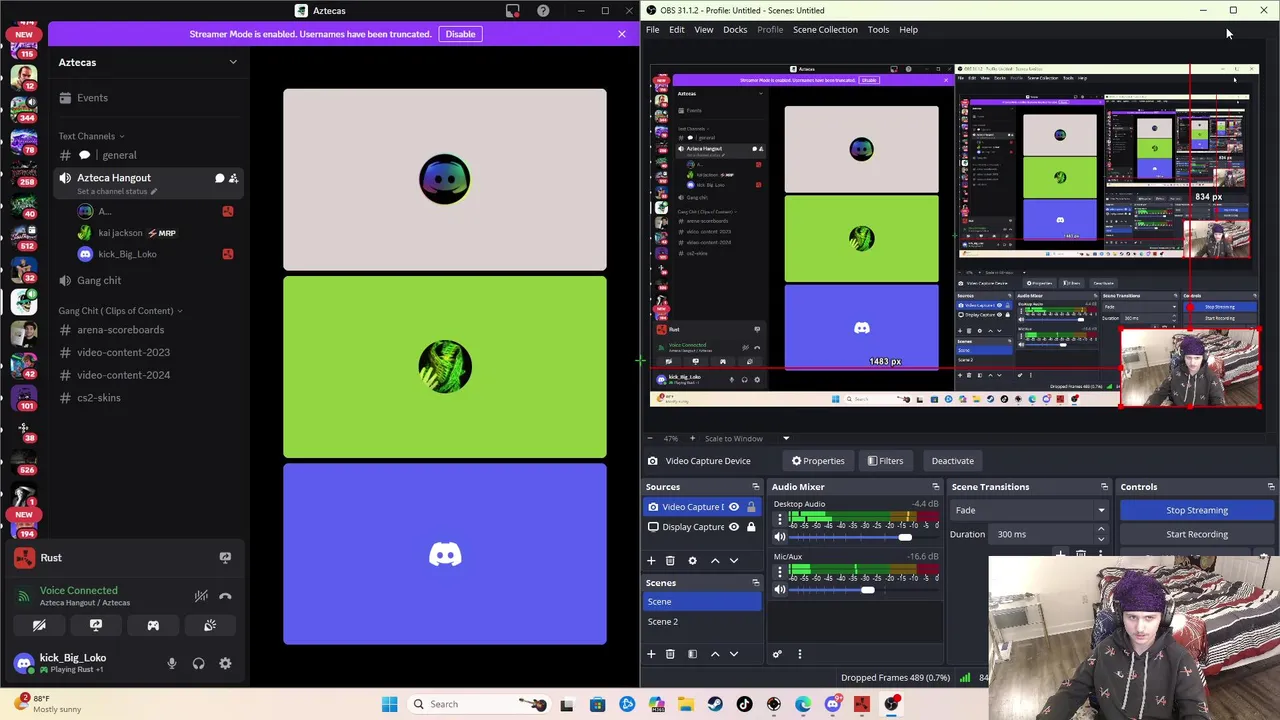Increase or decrease transition duration with the stepper
This screenshot has height=720, width=1280.
click(x=1101, y=534)
